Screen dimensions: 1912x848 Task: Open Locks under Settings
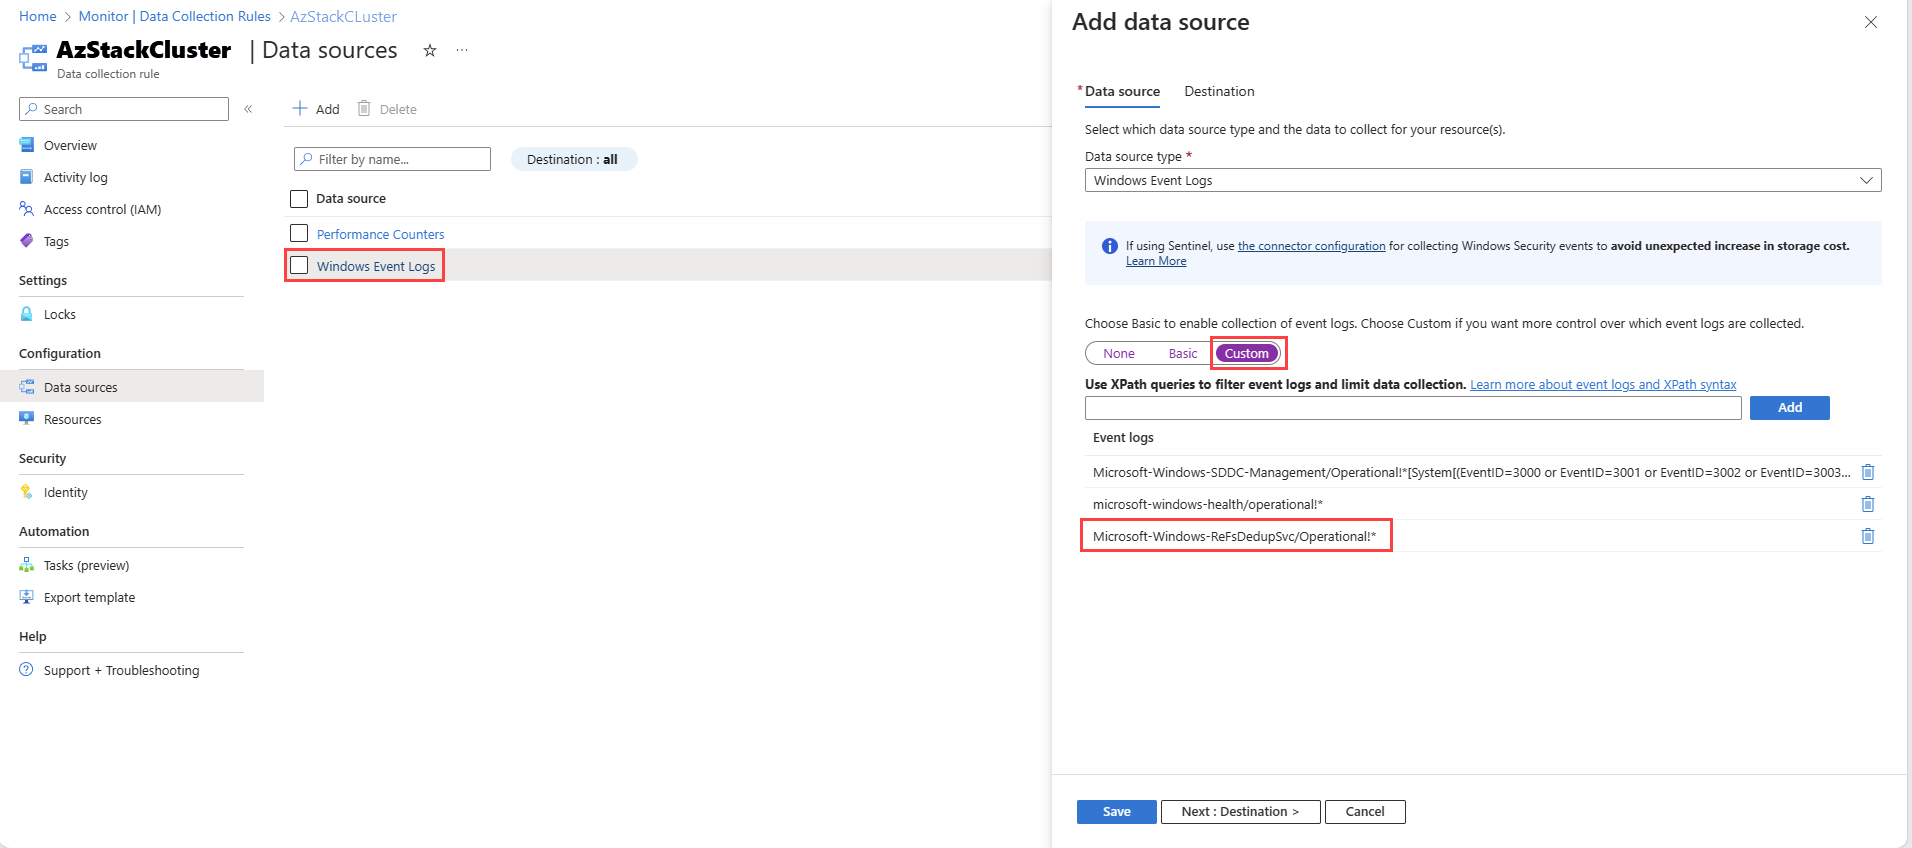click(60, 314)
